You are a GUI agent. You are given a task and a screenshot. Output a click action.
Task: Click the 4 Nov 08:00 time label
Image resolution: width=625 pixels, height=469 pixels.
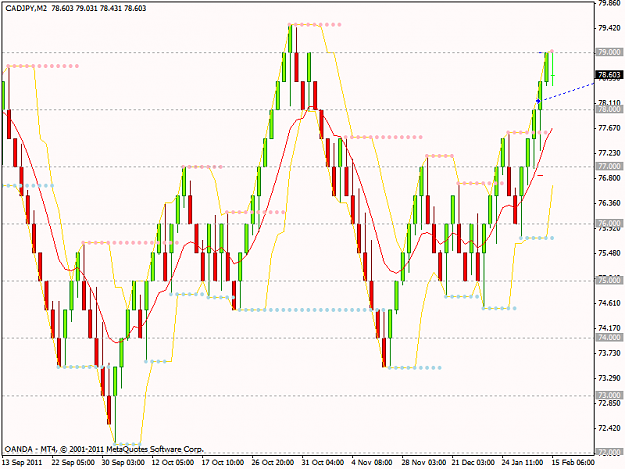(x=371, y=462)
